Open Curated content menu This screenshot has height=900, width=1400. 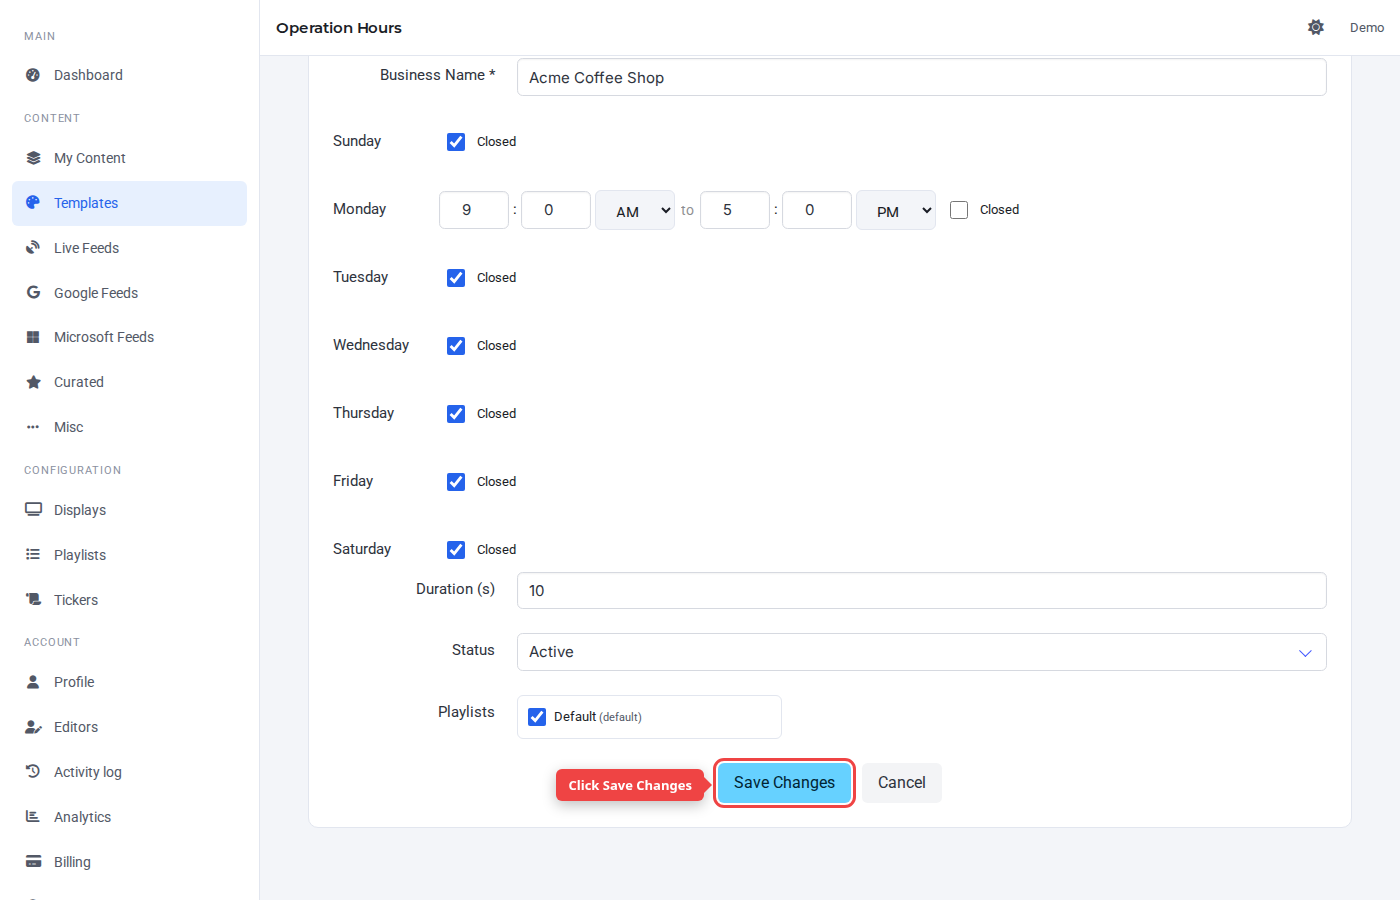click(x=129, y=382)
